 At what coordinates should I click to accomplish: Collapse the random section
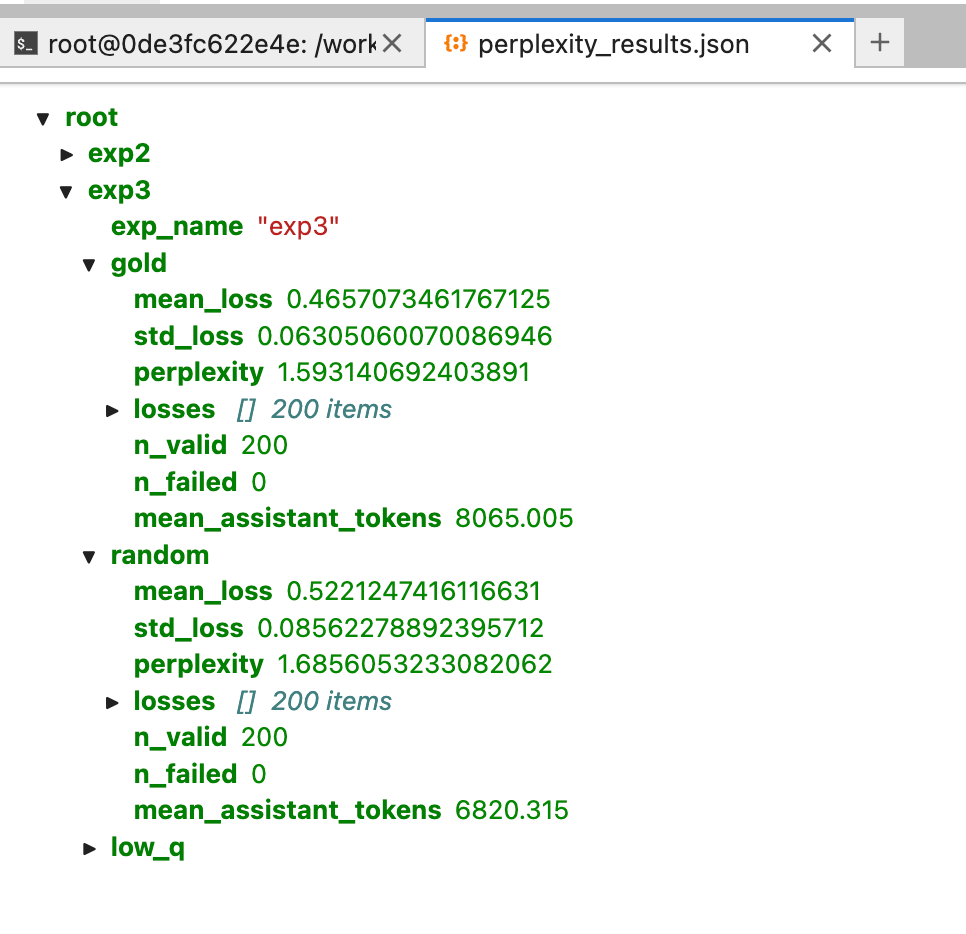(89, 556)
